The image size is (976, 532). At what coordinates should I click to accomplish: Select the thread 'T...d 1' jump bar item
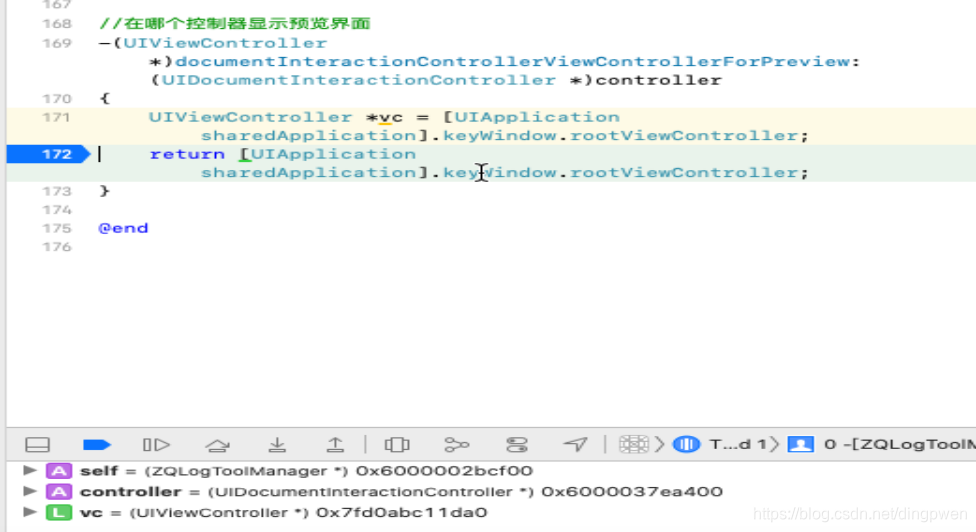point(738,444)
